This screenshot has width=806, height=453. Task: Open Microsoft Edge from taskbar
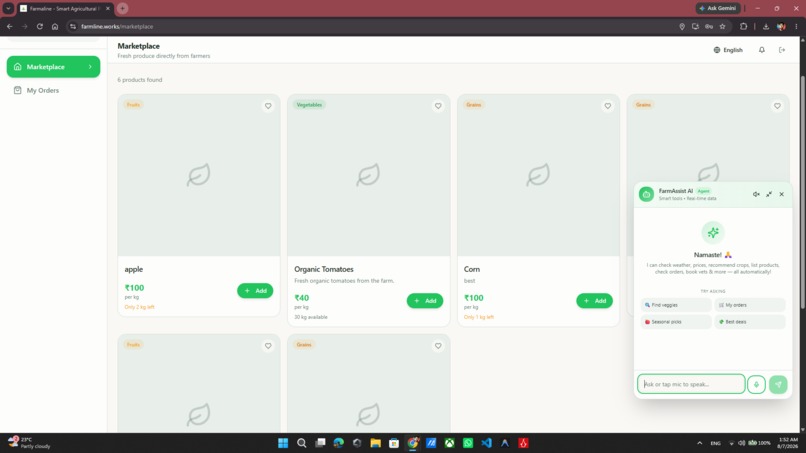pos(338,443)
